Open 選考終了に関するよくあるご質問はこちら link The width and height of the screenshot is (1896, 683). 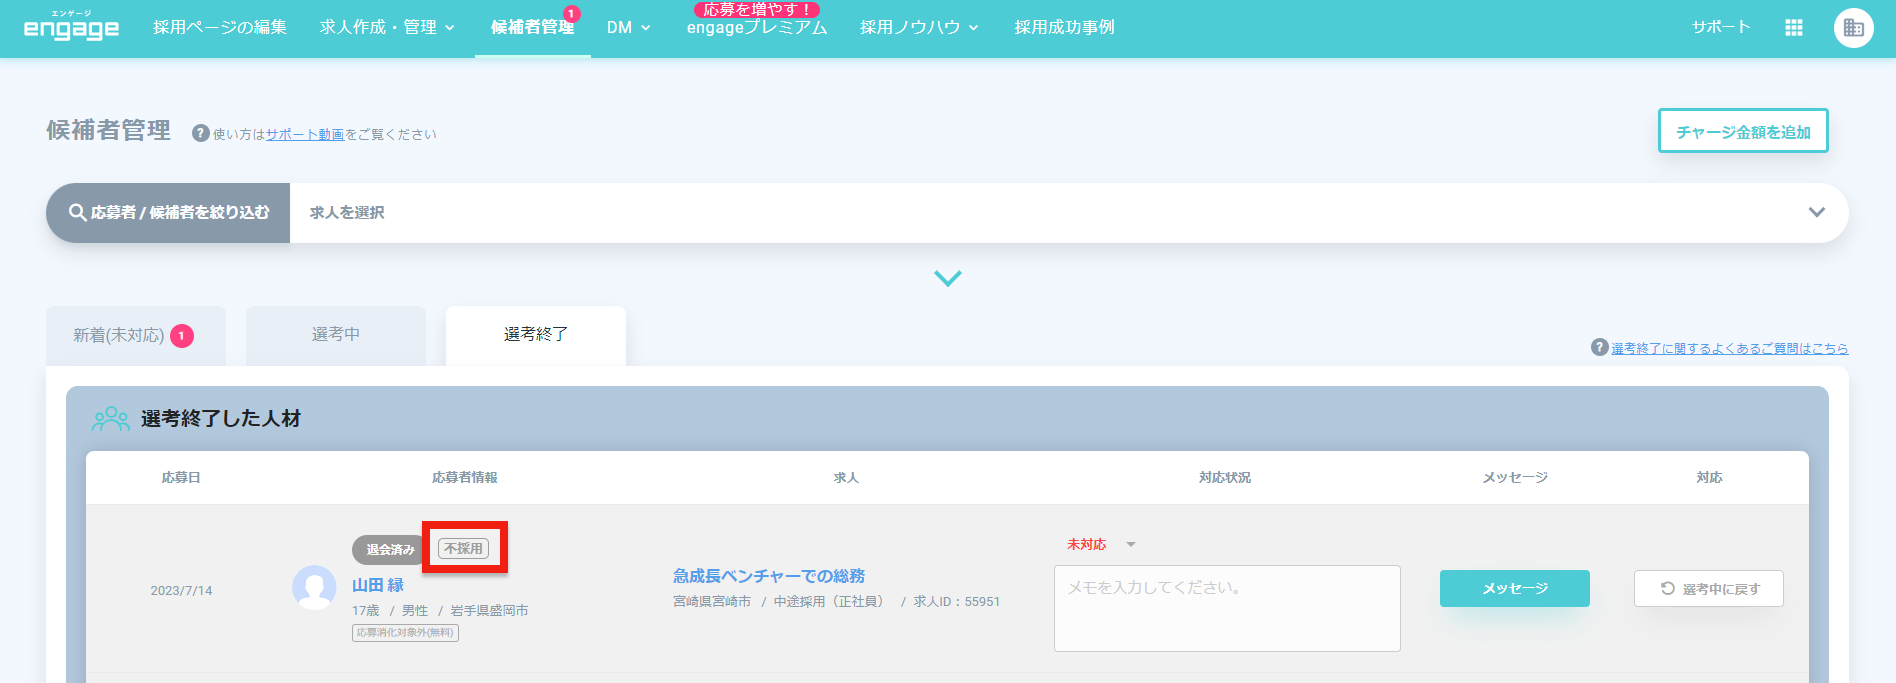1729,348
